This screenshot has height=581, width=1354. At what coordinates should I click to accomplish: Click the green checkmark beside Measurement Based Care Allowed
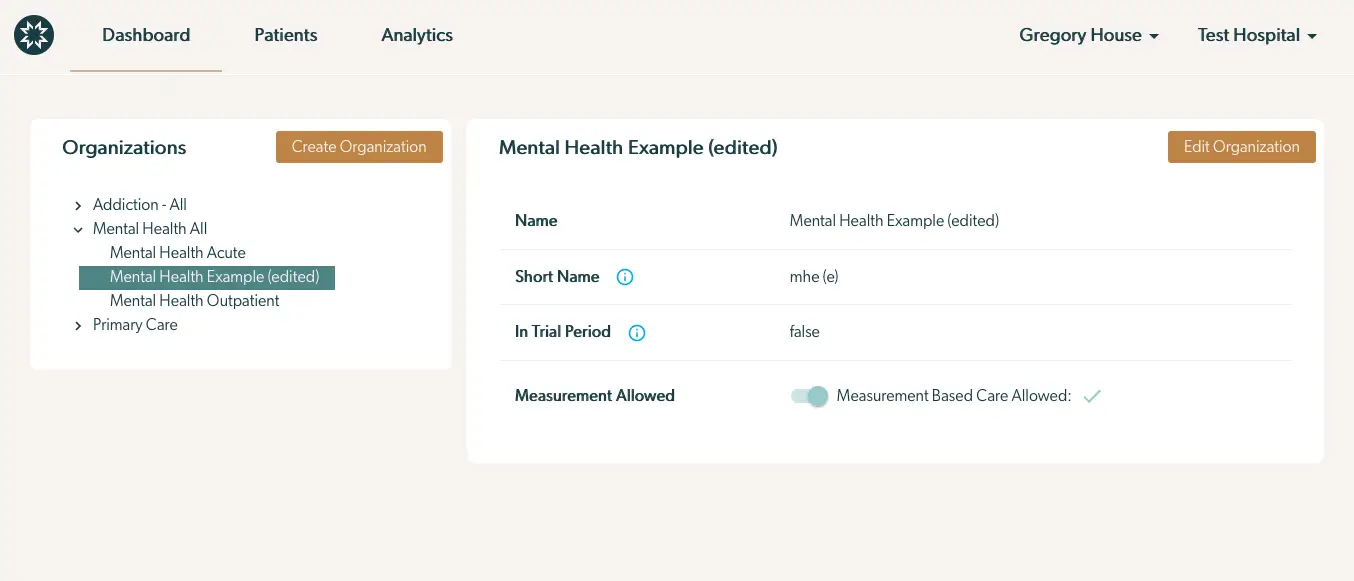1092,396
